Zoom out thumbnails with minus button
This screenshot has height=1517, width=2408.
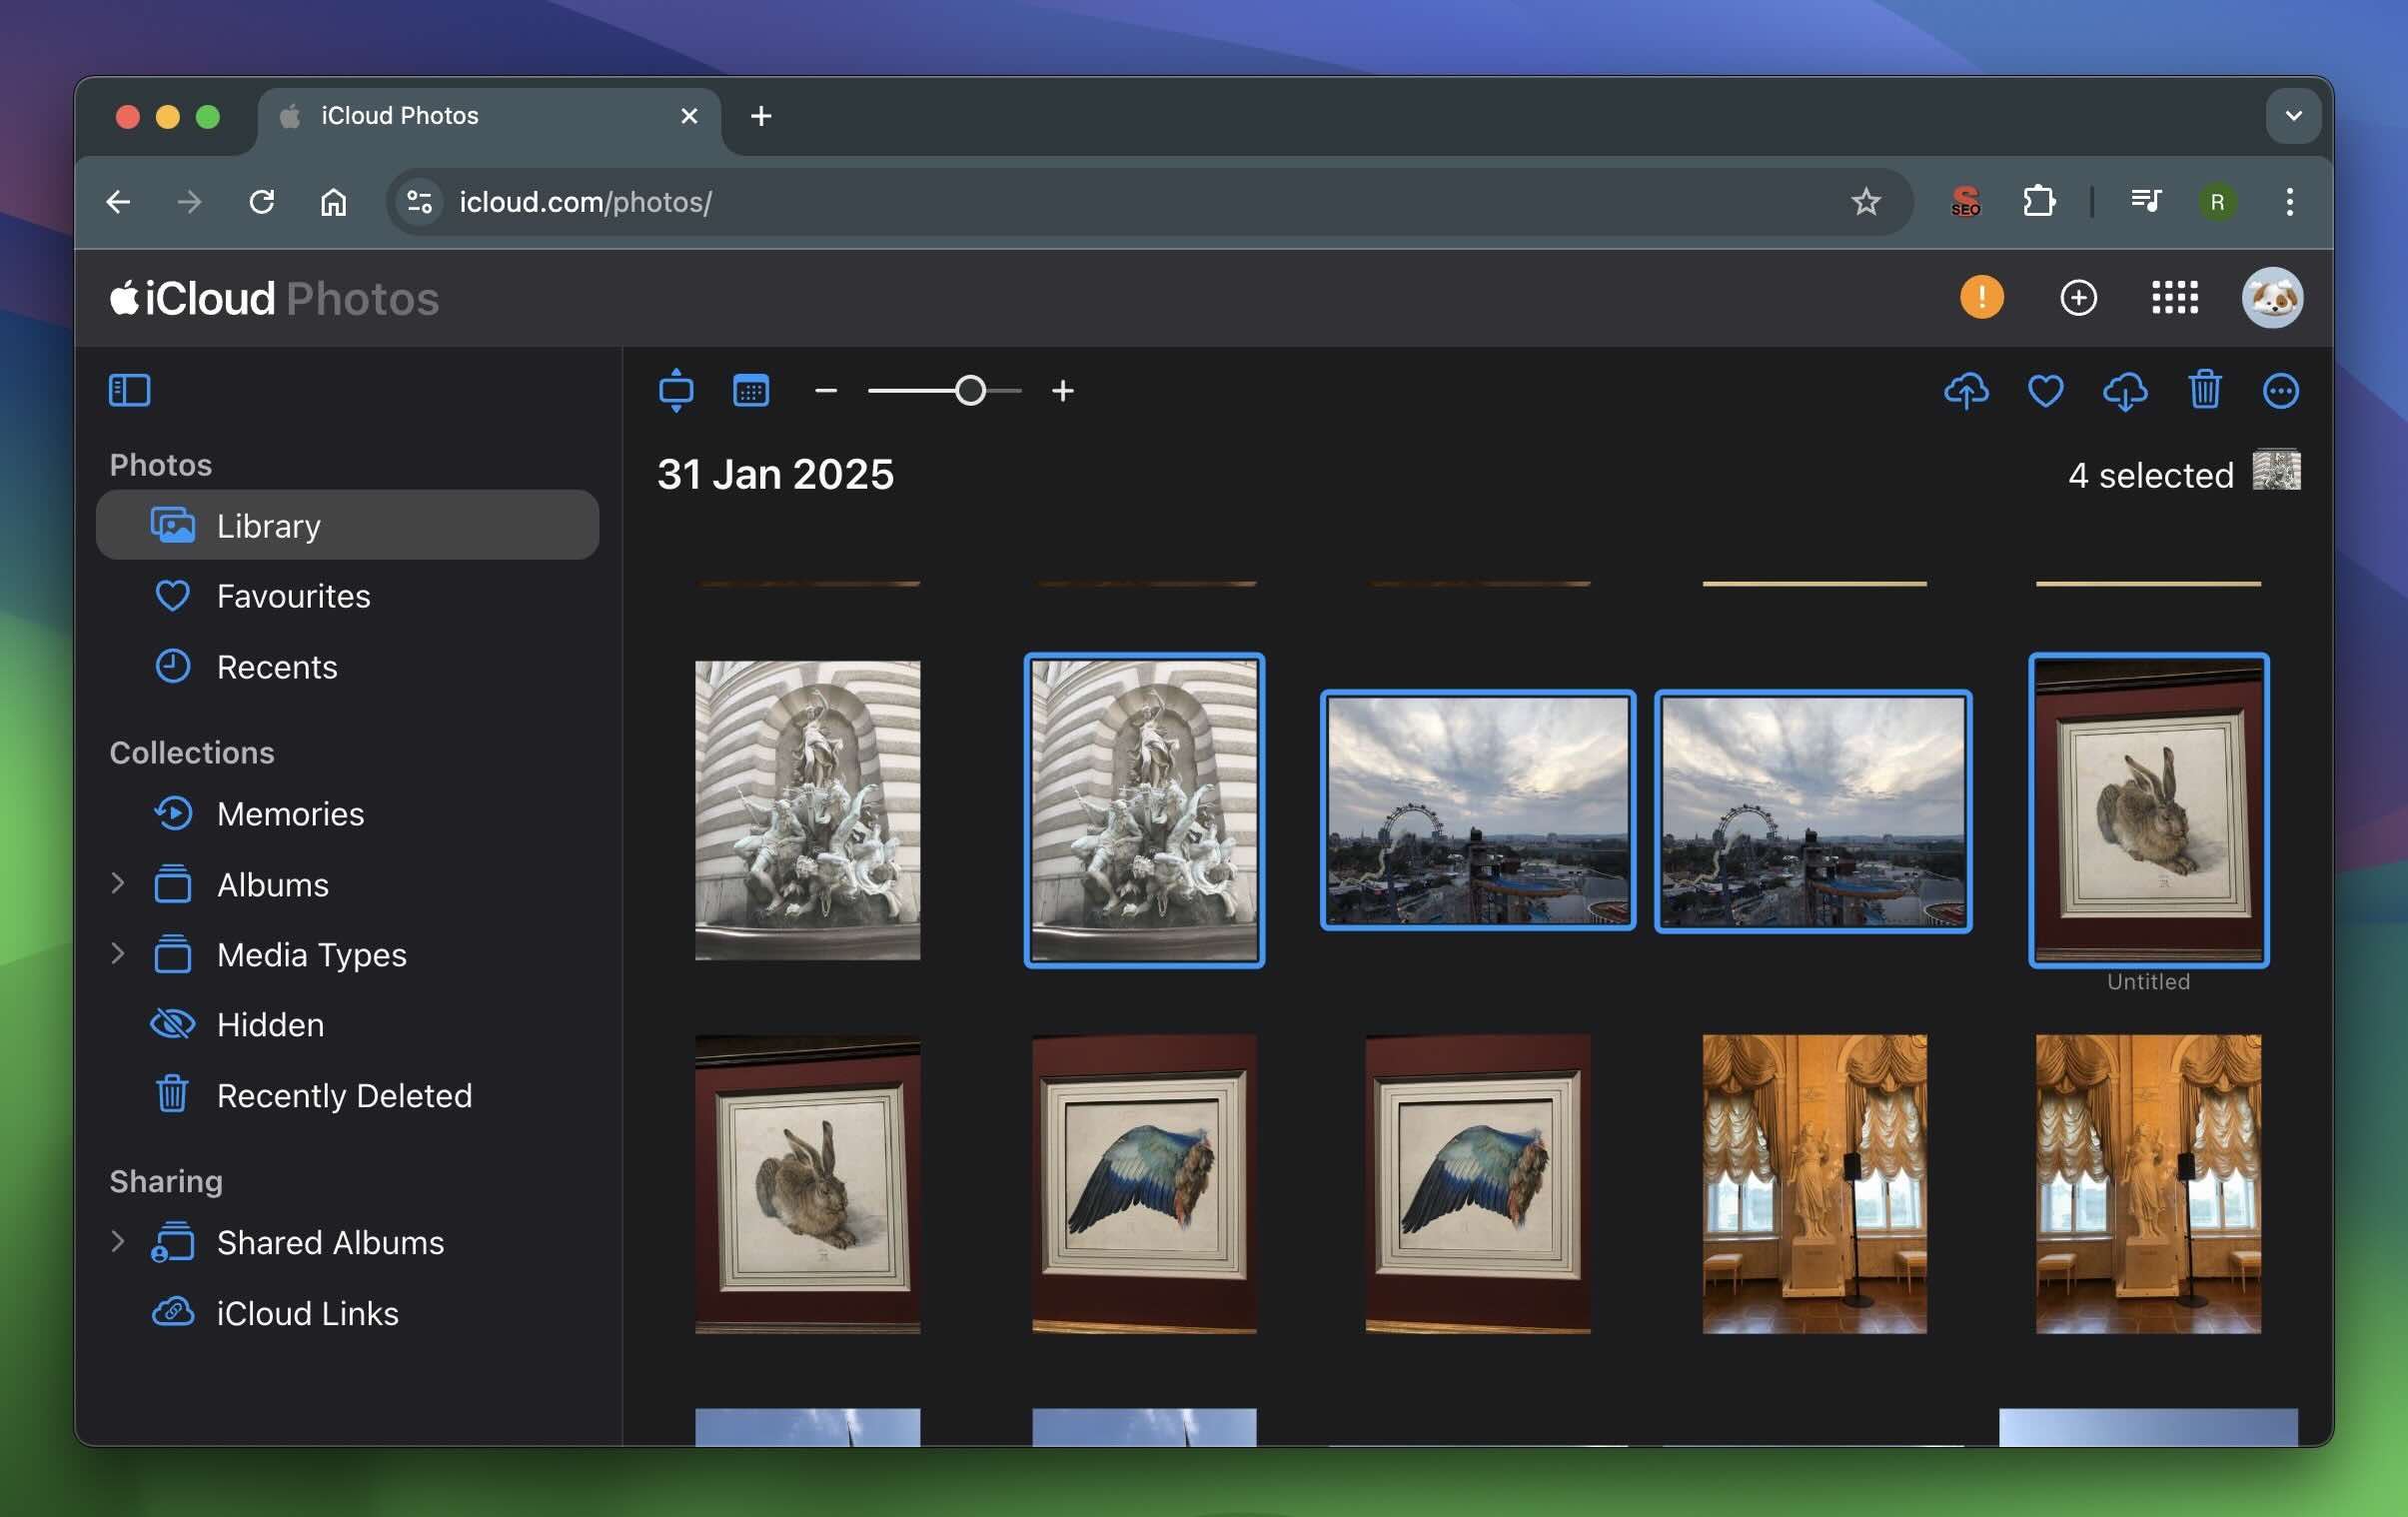[826, 390]
